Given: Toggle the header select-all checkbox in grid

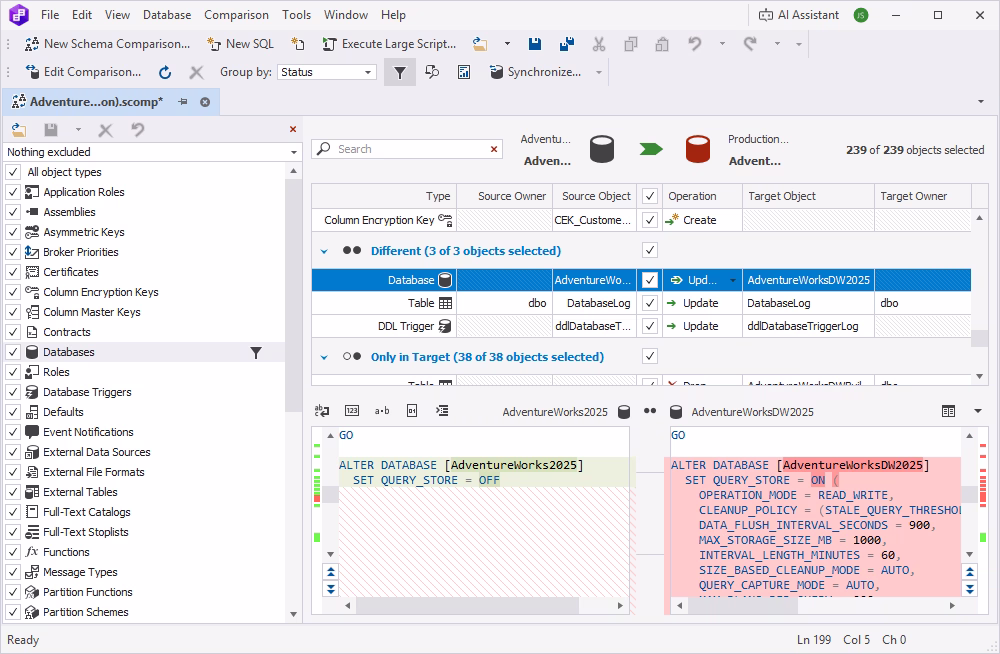Looking at the screenshot, I should pyautogui.click(x=650, y=196).
